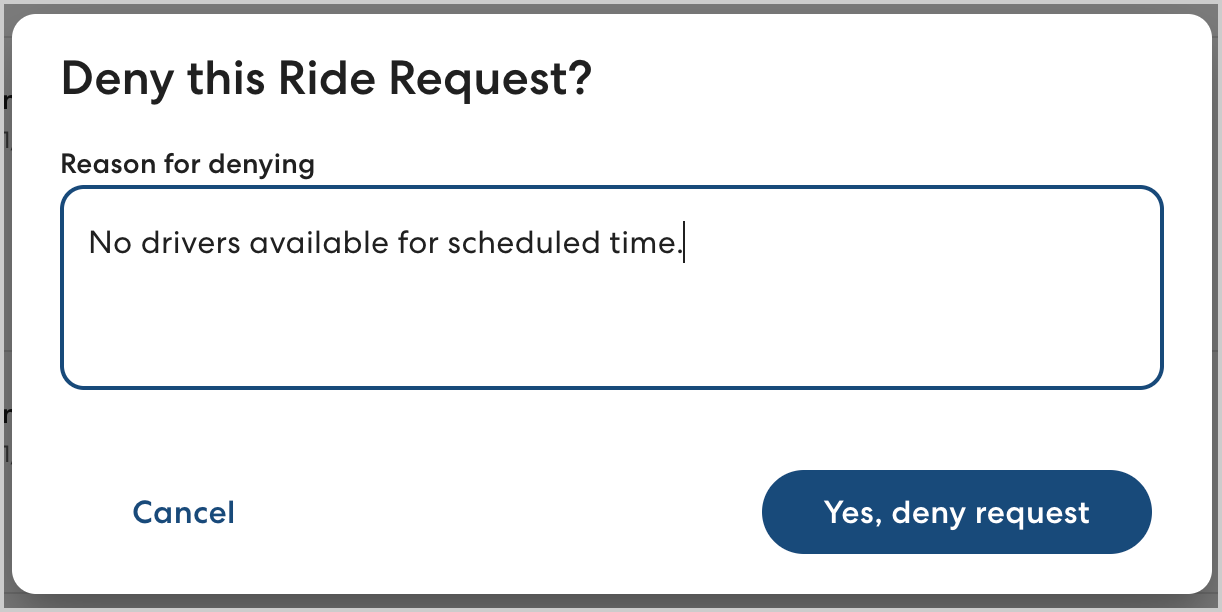
Task: Click the word "No" in the reason
Action: coord(108,243)
